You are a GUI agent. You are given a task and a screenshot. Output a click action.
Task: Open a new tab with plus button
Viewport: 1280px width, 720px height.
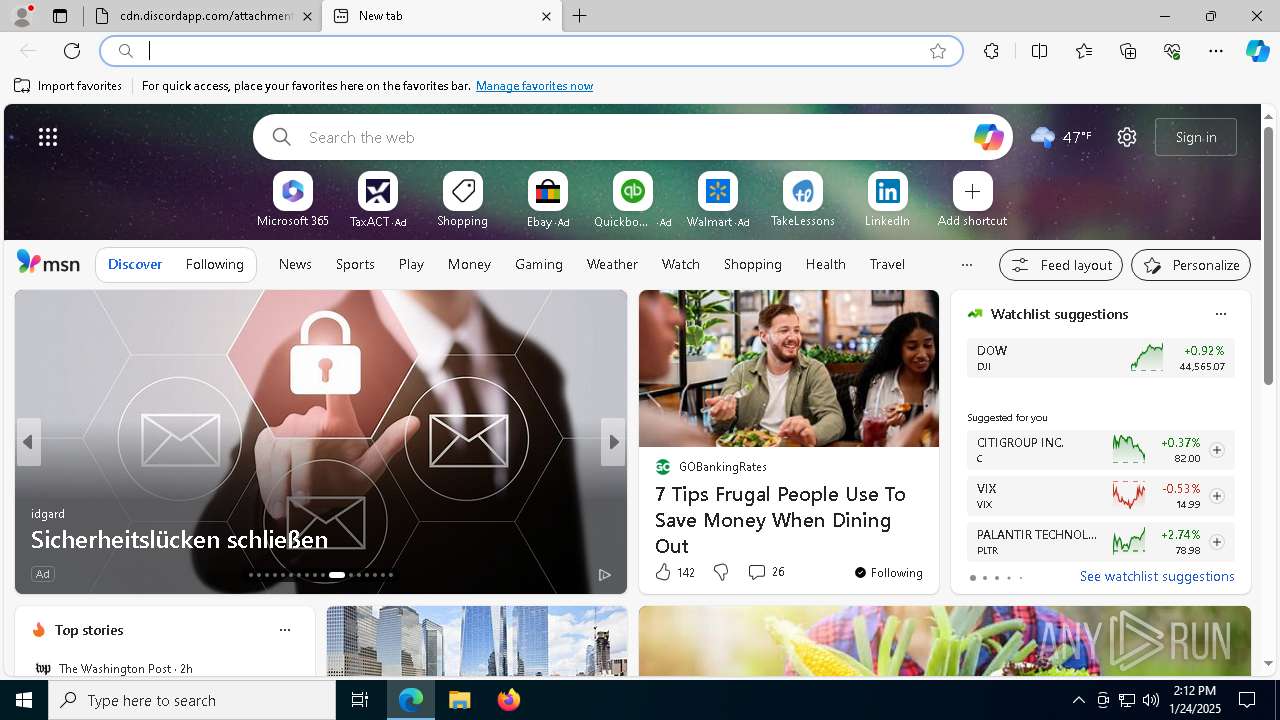(580, 16)
